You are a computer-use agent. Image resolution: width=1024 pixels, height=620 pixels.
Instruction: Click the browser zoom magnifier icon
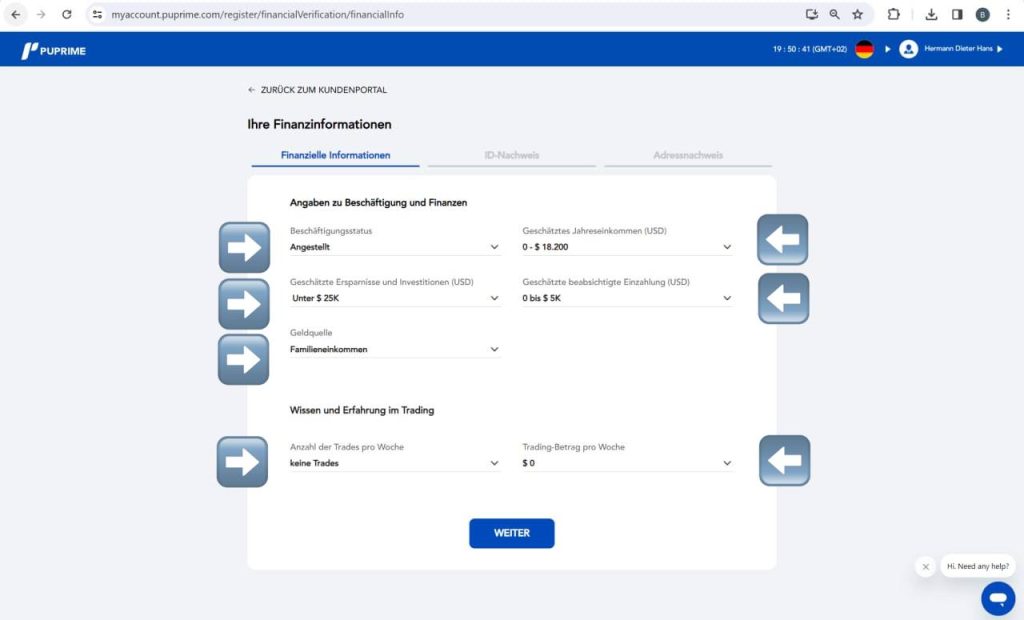tap(834, 15)
